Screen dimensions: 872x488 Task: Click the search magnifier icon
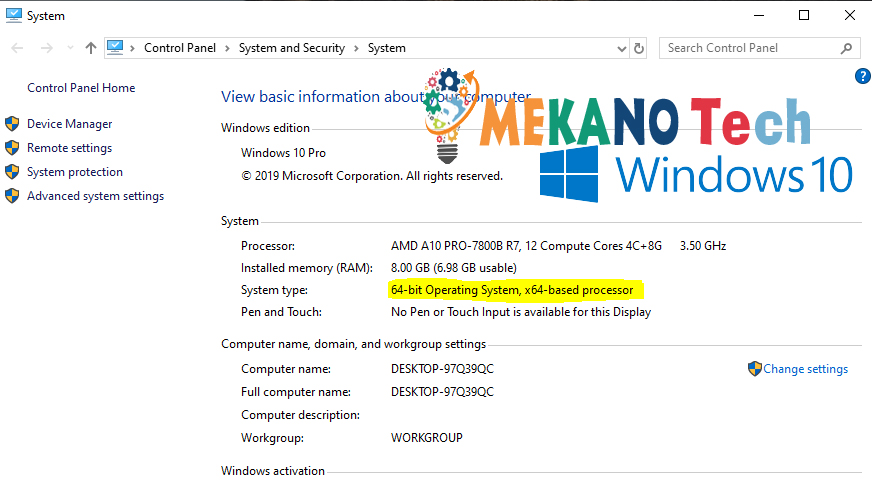click(846, 48)
